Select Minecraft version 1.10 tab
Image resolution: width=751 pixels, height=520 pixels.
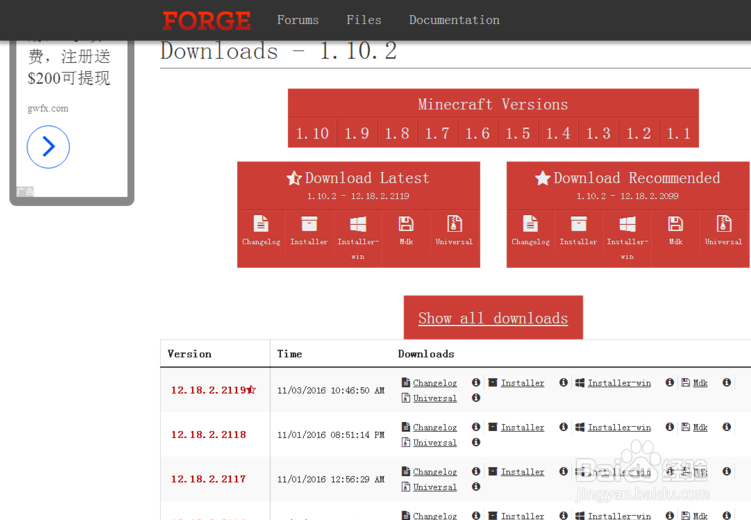coord(312,133)
